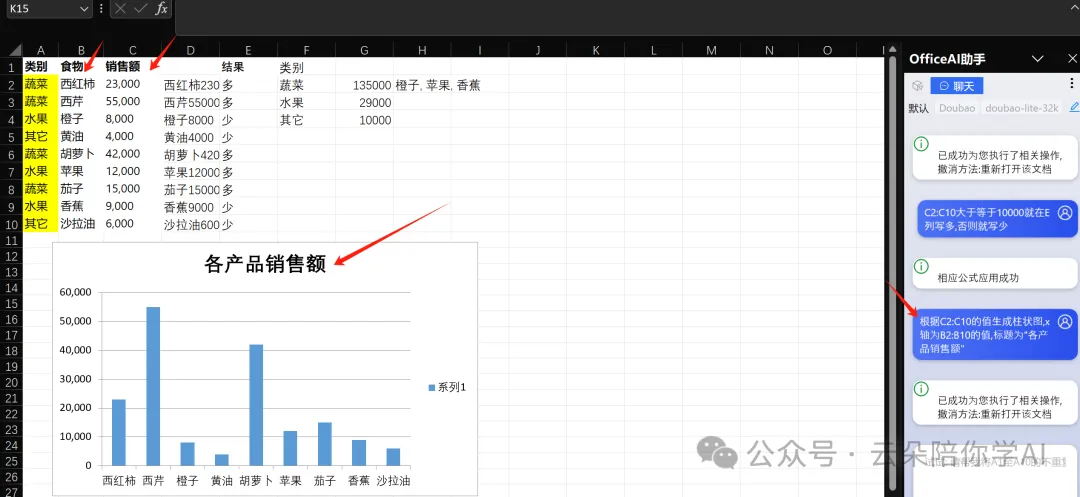Collapse the OfficeAI助手 panel with the chevron
Image resolution: width=1080 pixels, height=497 pixels.
click(1040, 59)
